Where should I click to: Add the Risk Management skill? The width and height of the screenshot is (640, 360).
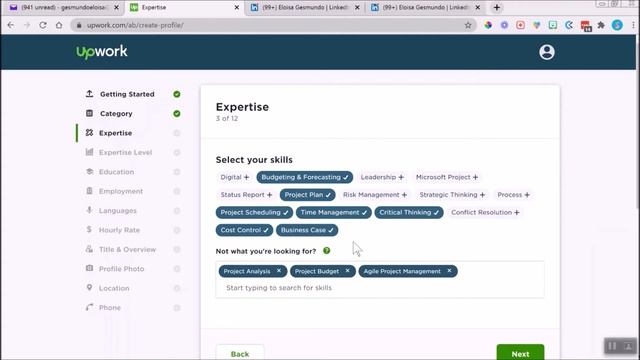point(375,195)
